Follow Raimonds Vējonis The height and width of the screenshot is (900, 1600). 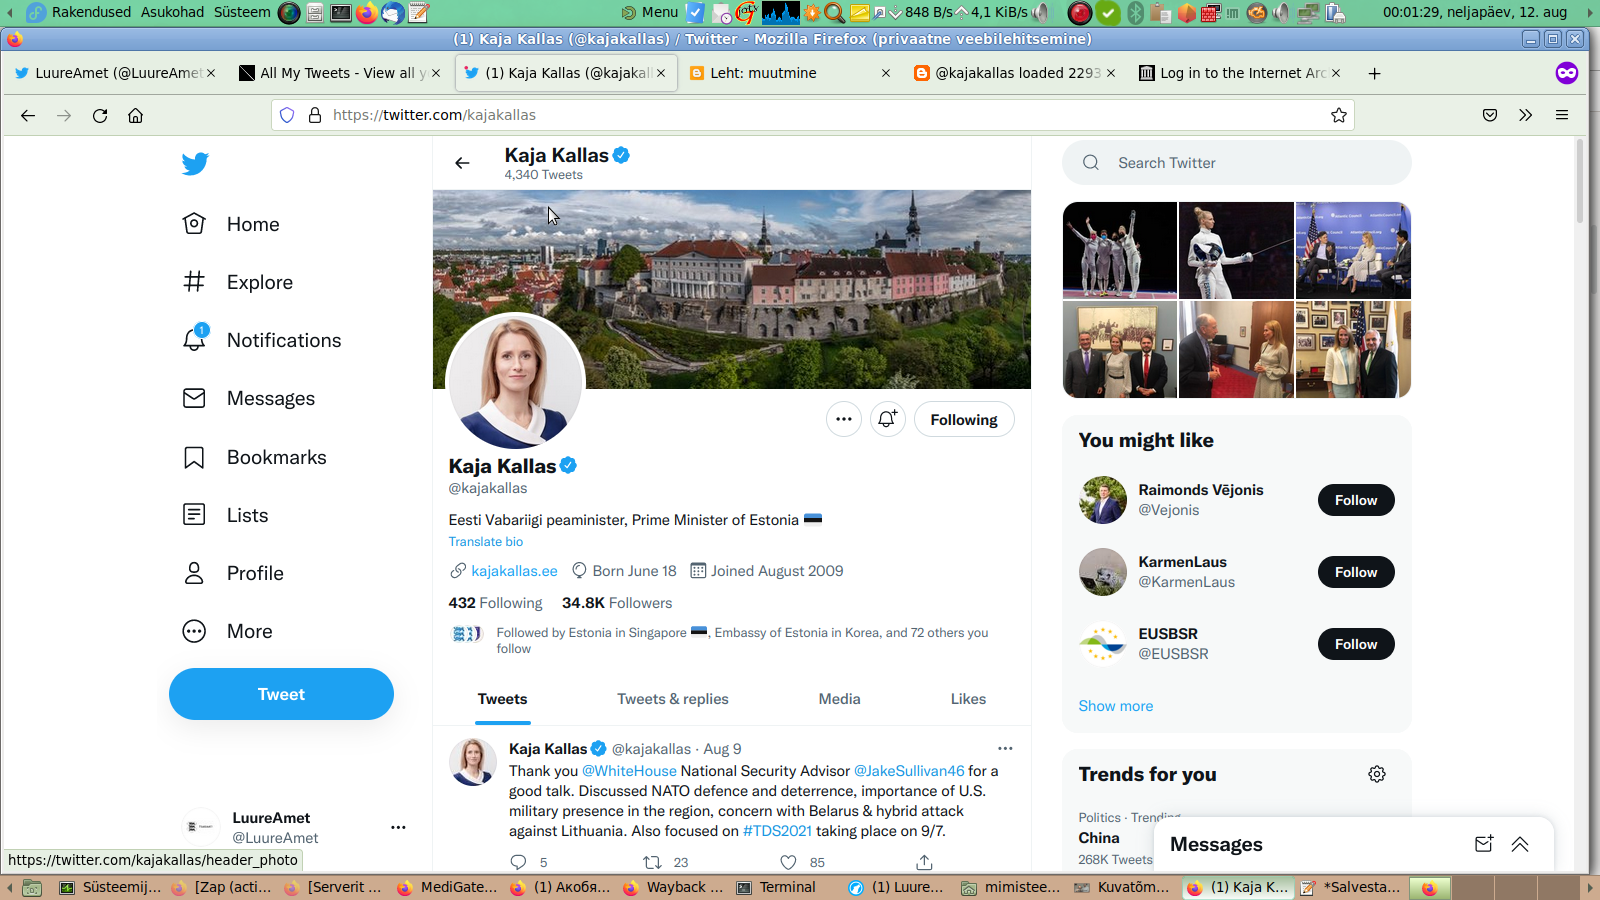coord(1356,500)
